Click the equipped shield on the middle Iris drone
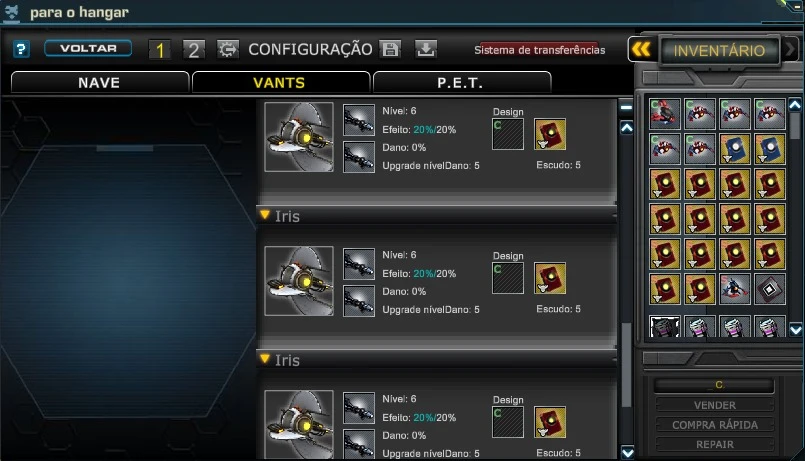The width and height of the screenshot is (805, 461). point(550,278)
